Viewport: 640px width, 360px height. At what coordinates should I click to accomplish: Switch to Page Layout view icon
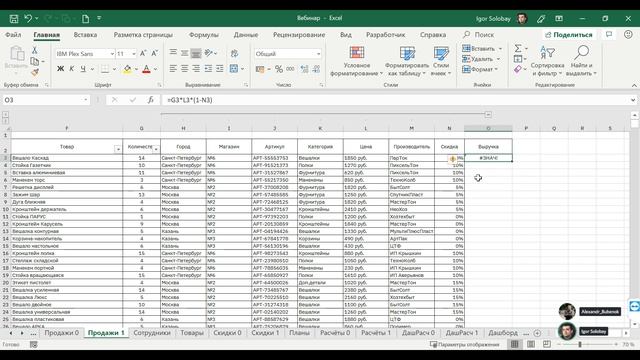531,344
